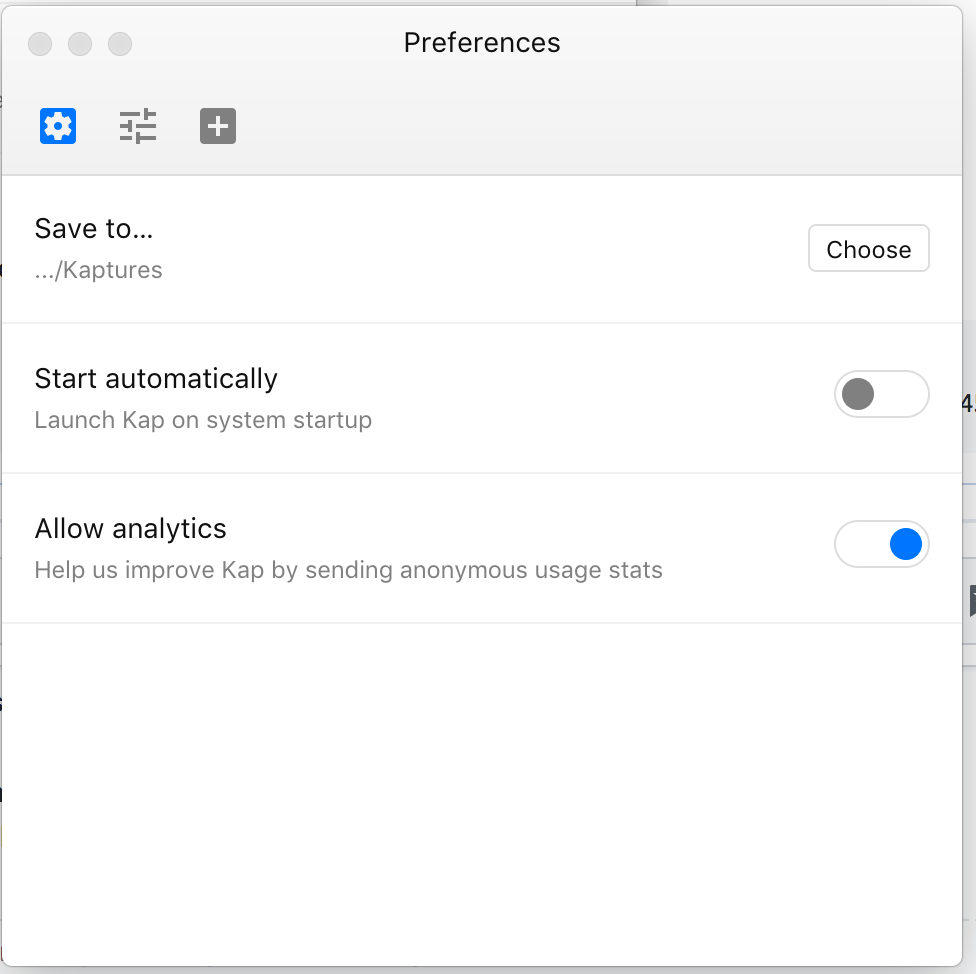
Task: Click the empty area below Allow analytics
Action: (482, 794)
